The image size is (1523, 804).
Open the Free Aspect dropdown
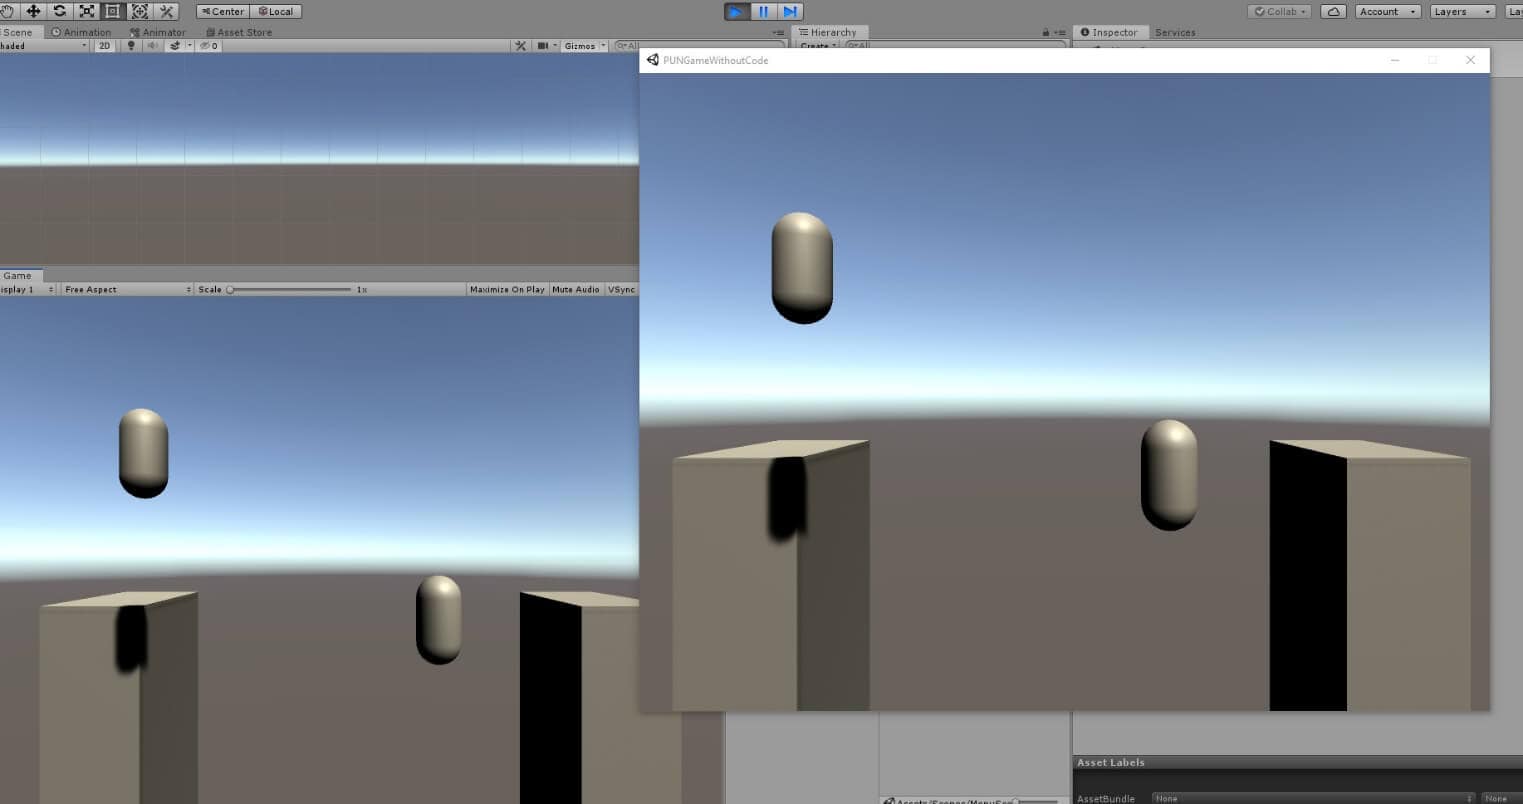[x=127, y=290]
